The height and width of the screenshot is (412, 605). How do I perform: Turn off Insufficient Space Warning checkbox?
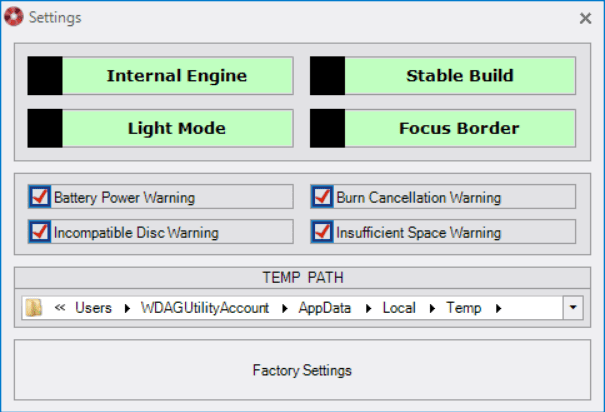[x=322, y=232]
